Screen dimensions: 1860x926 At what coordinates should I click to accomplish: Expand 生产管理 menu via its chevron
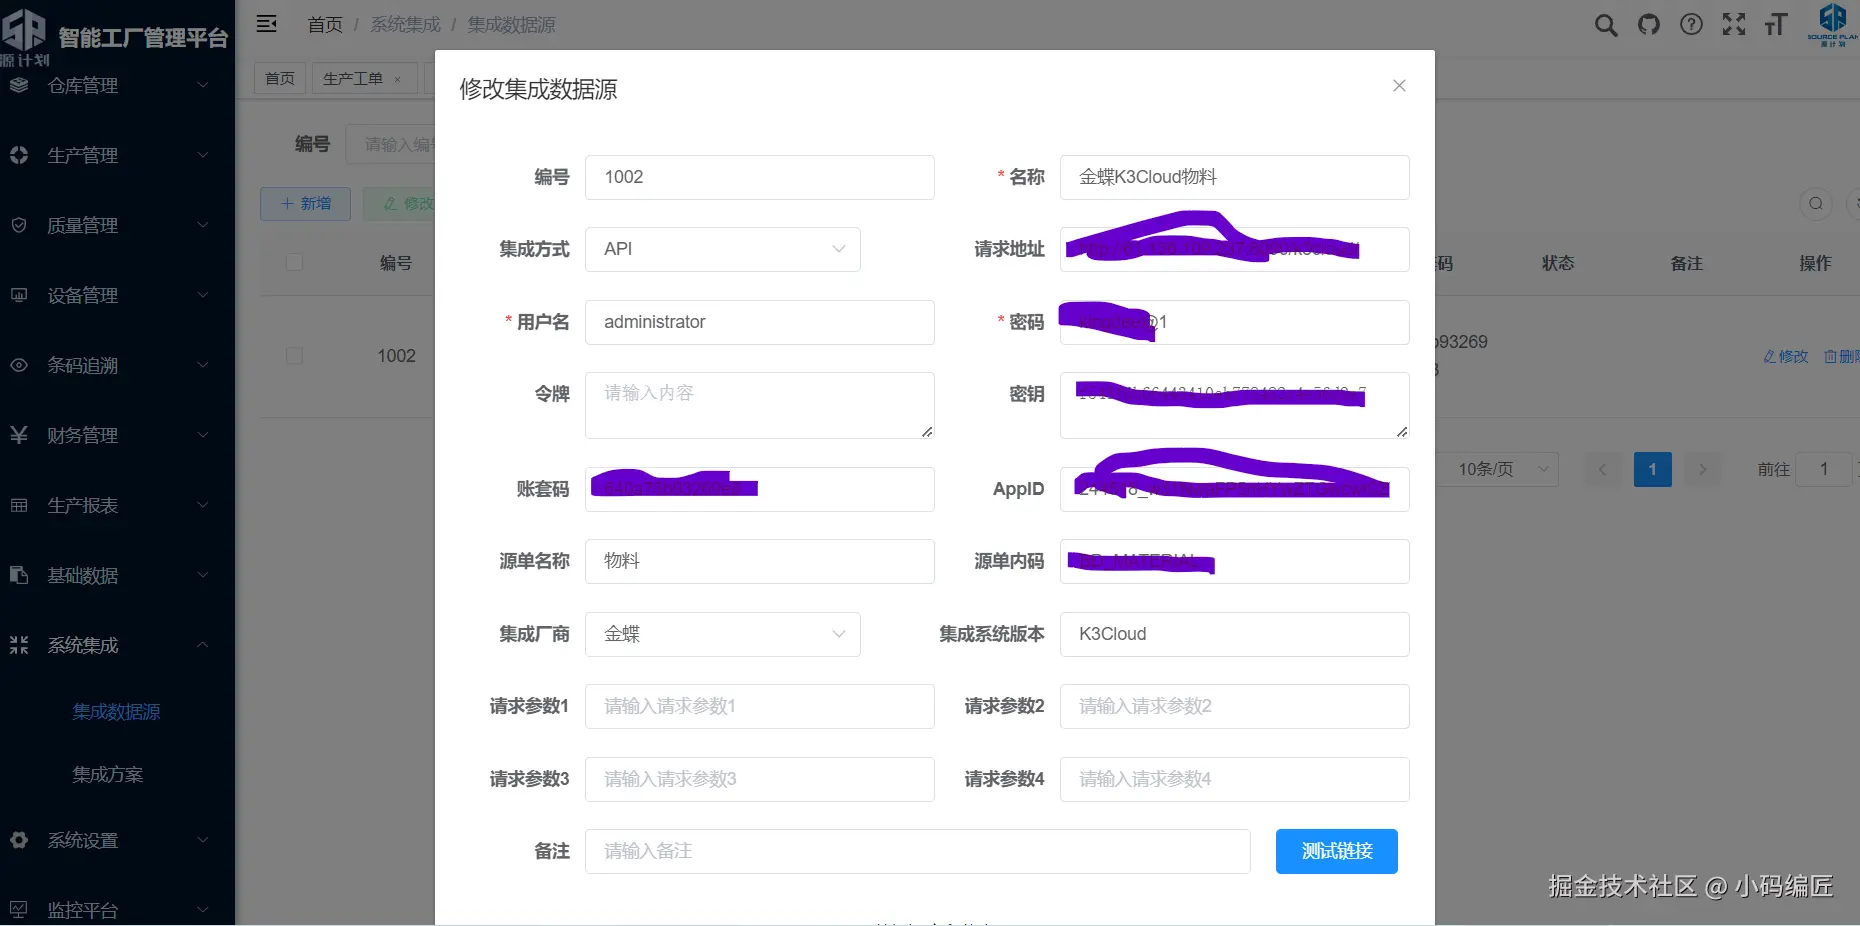[203, 155]
